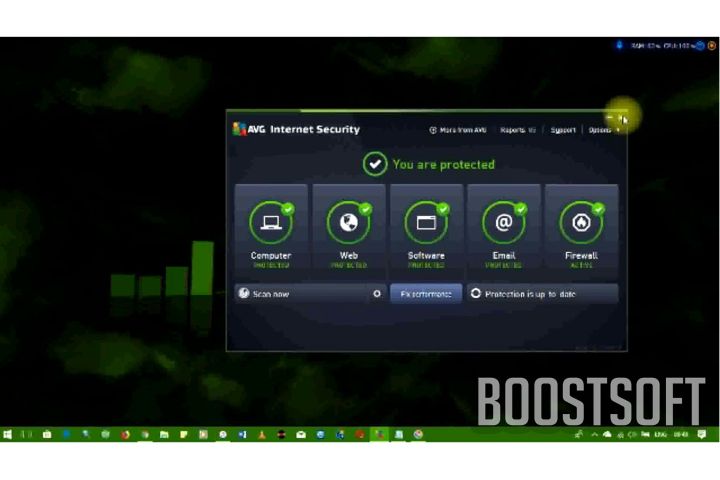Open the Web protection tile
The image size is (720, 480).
point(349,232)
